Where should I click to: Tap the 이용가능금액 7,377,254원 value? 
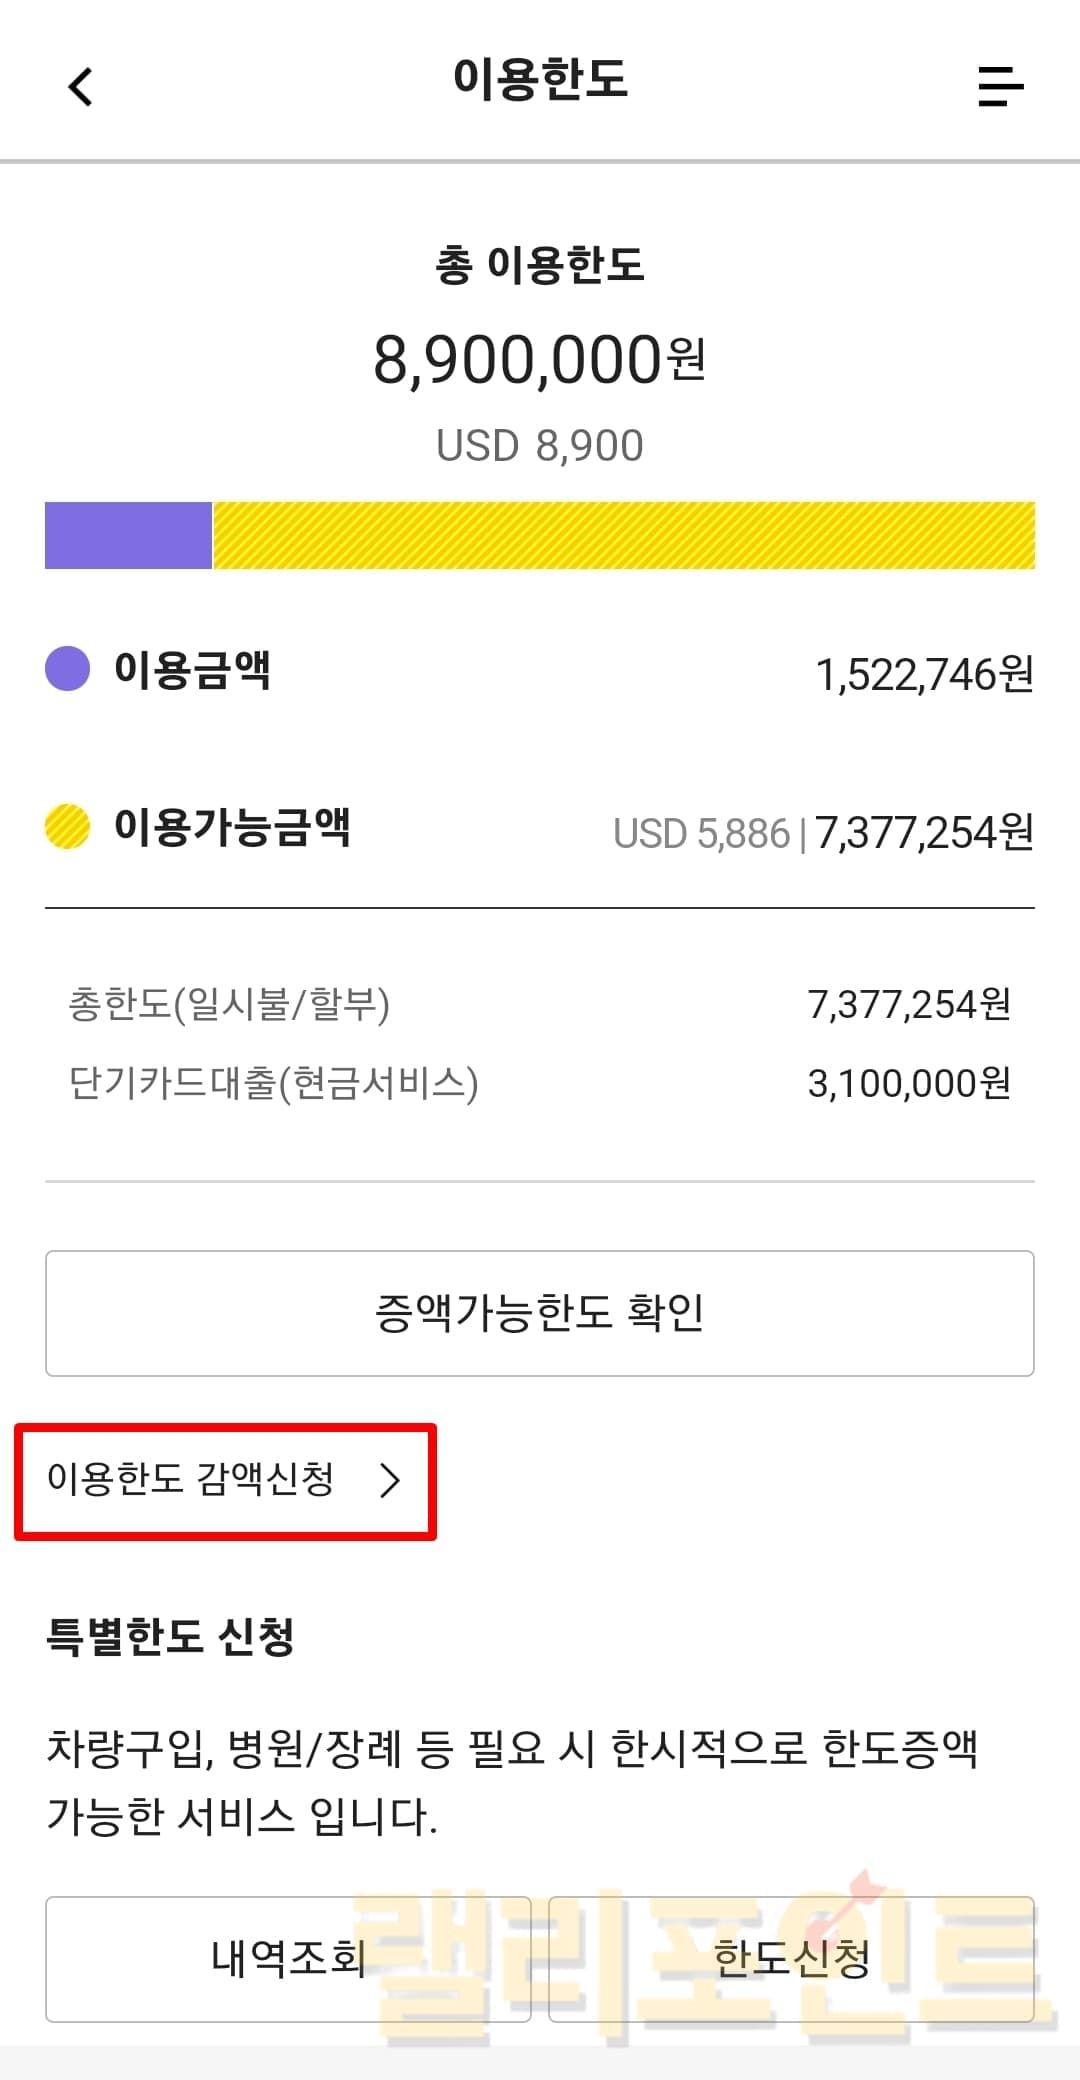tap(924, 832)
